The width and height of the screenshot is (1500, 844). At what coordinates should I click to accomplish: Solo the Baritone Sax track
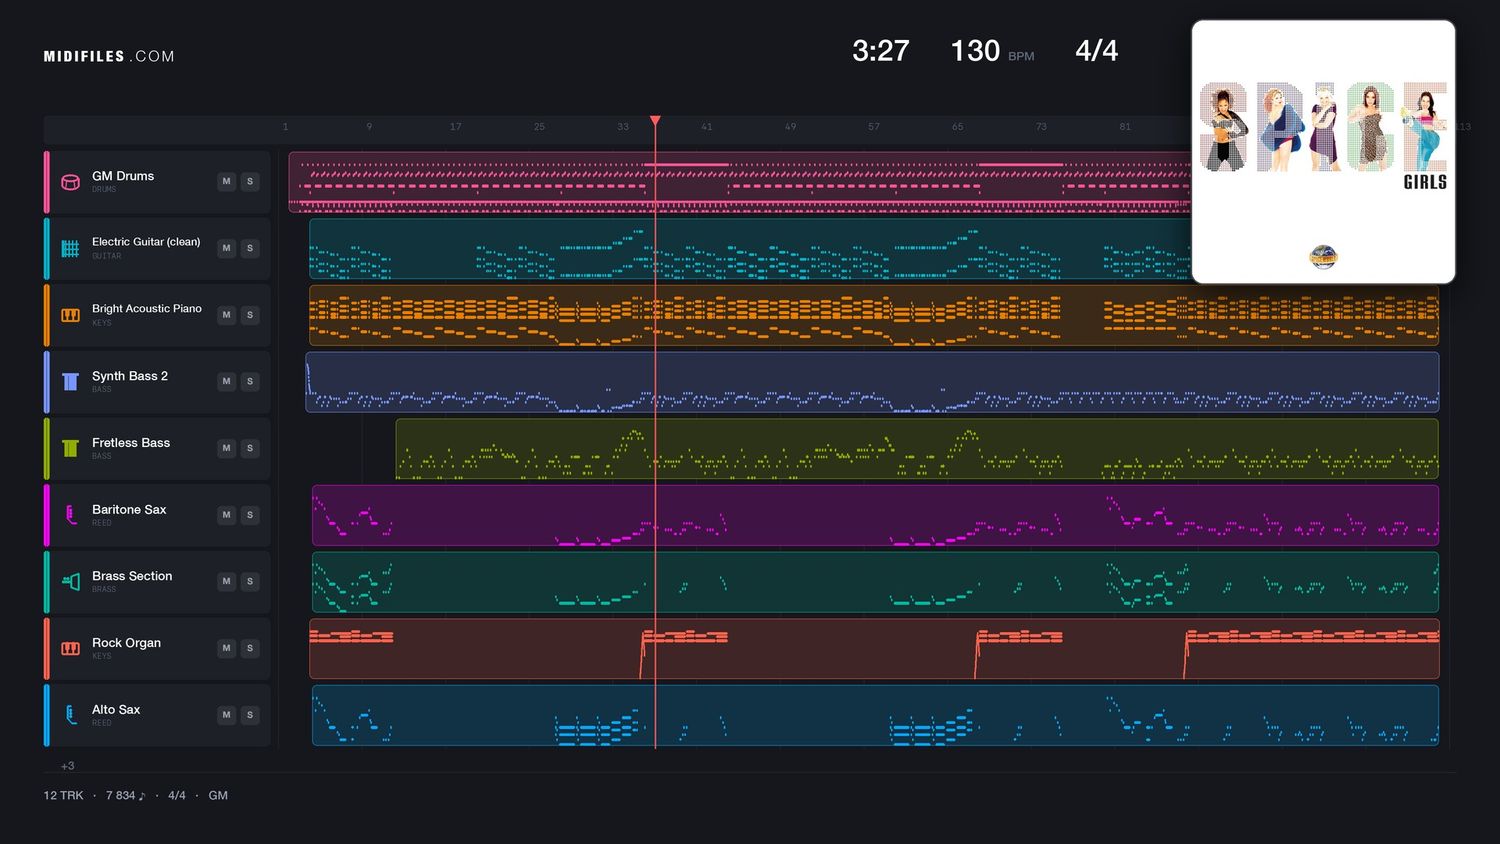click(250, 515)
